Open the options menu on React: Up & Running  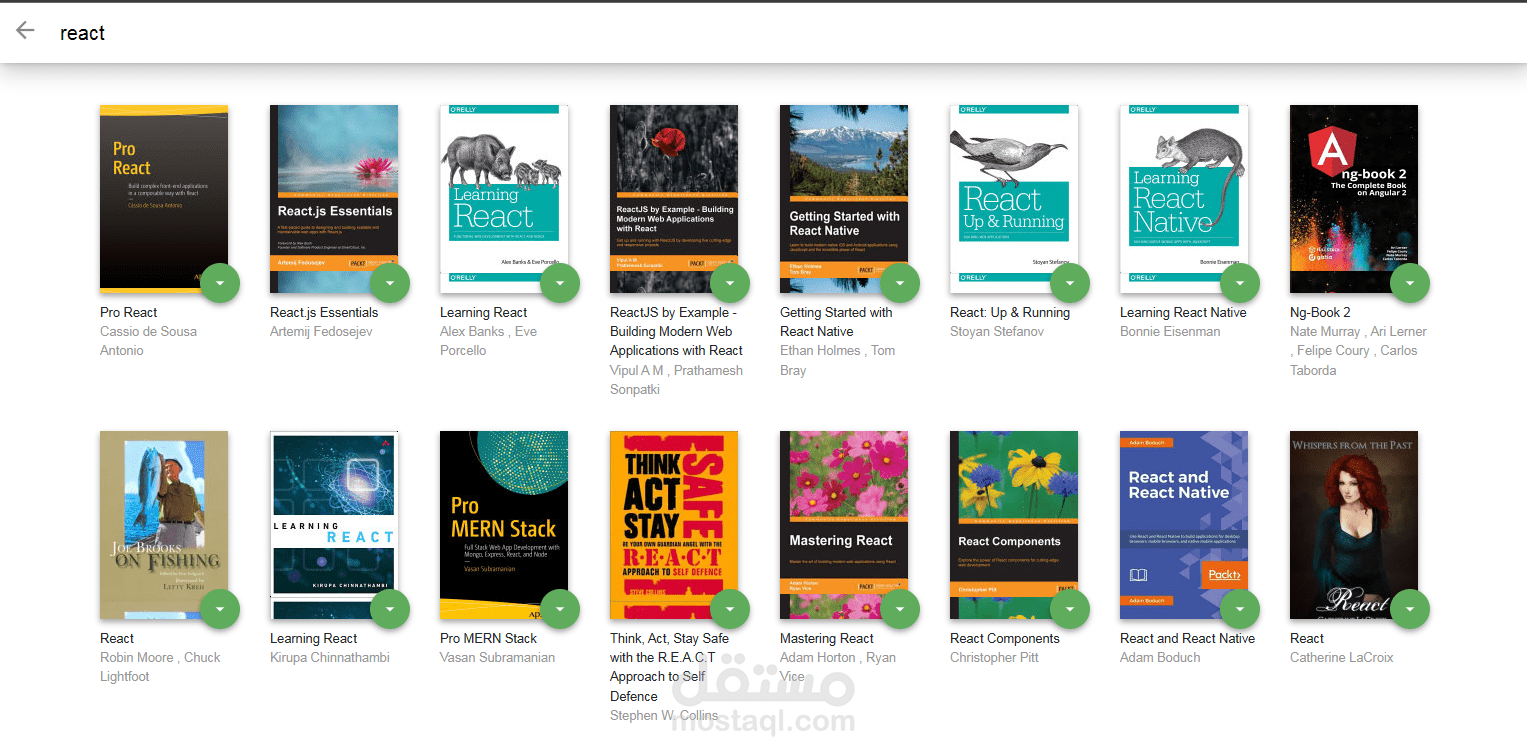coord(1070,283)
